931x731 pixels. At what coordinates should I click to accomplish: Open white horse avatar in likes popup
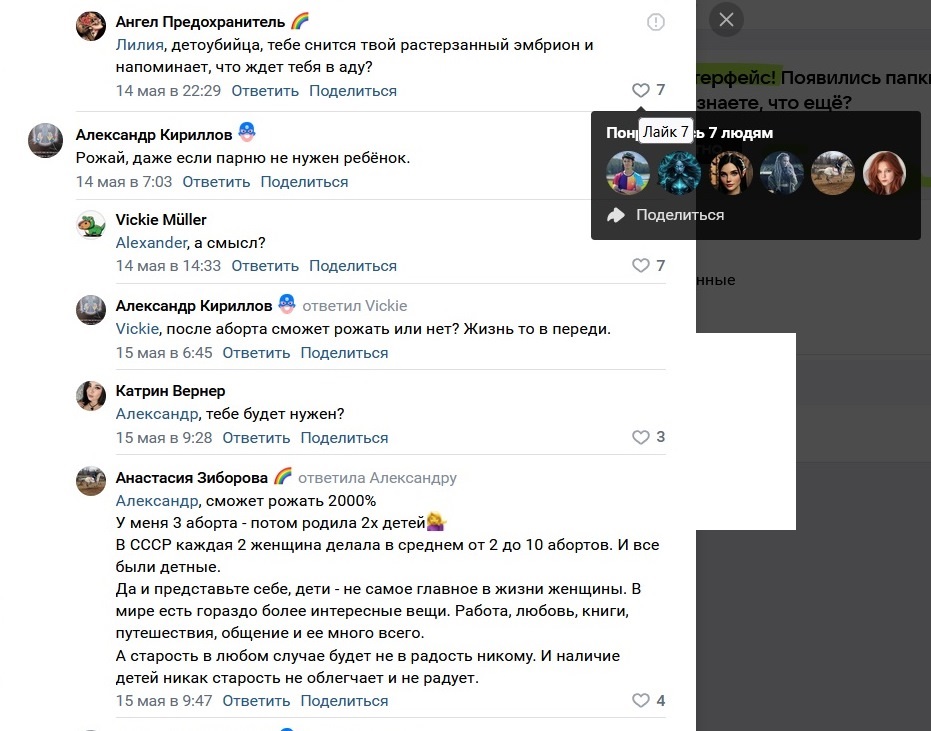coord(833,173)
